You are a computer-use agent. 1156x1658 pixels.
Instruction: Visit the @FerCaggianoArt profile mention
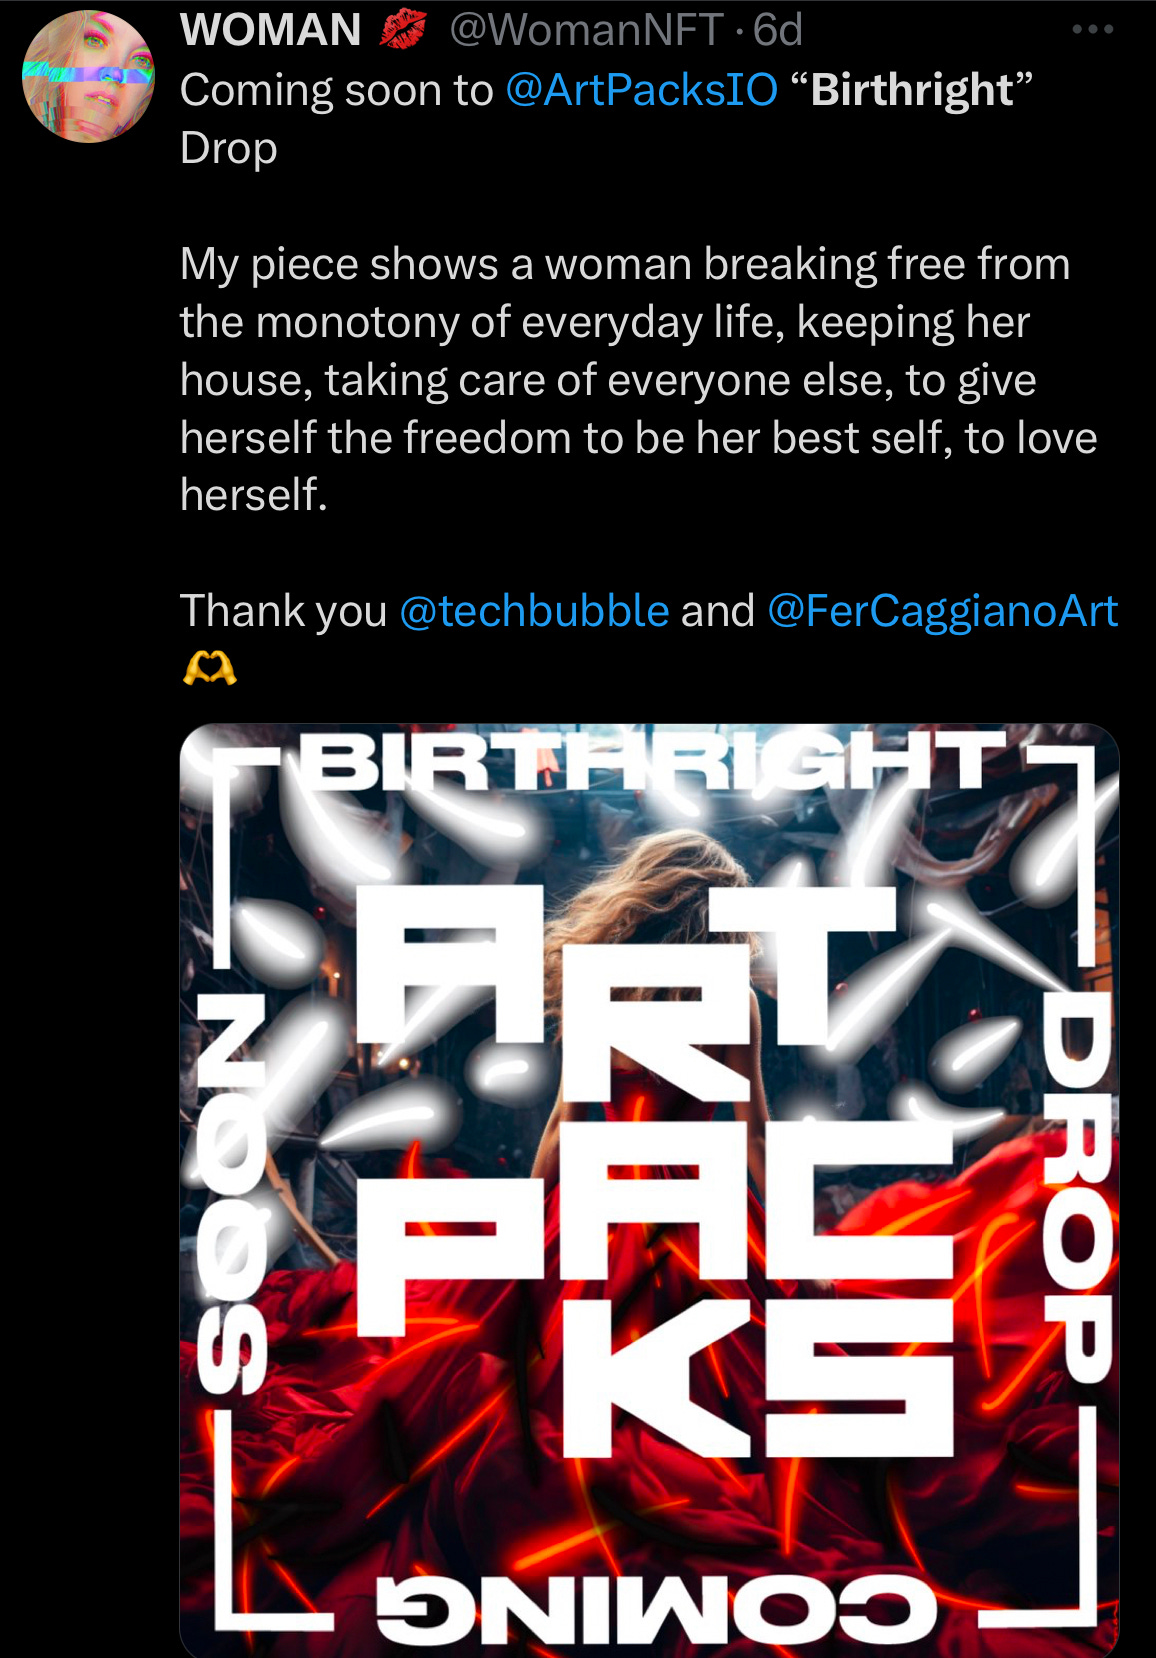tap(942, 611)
